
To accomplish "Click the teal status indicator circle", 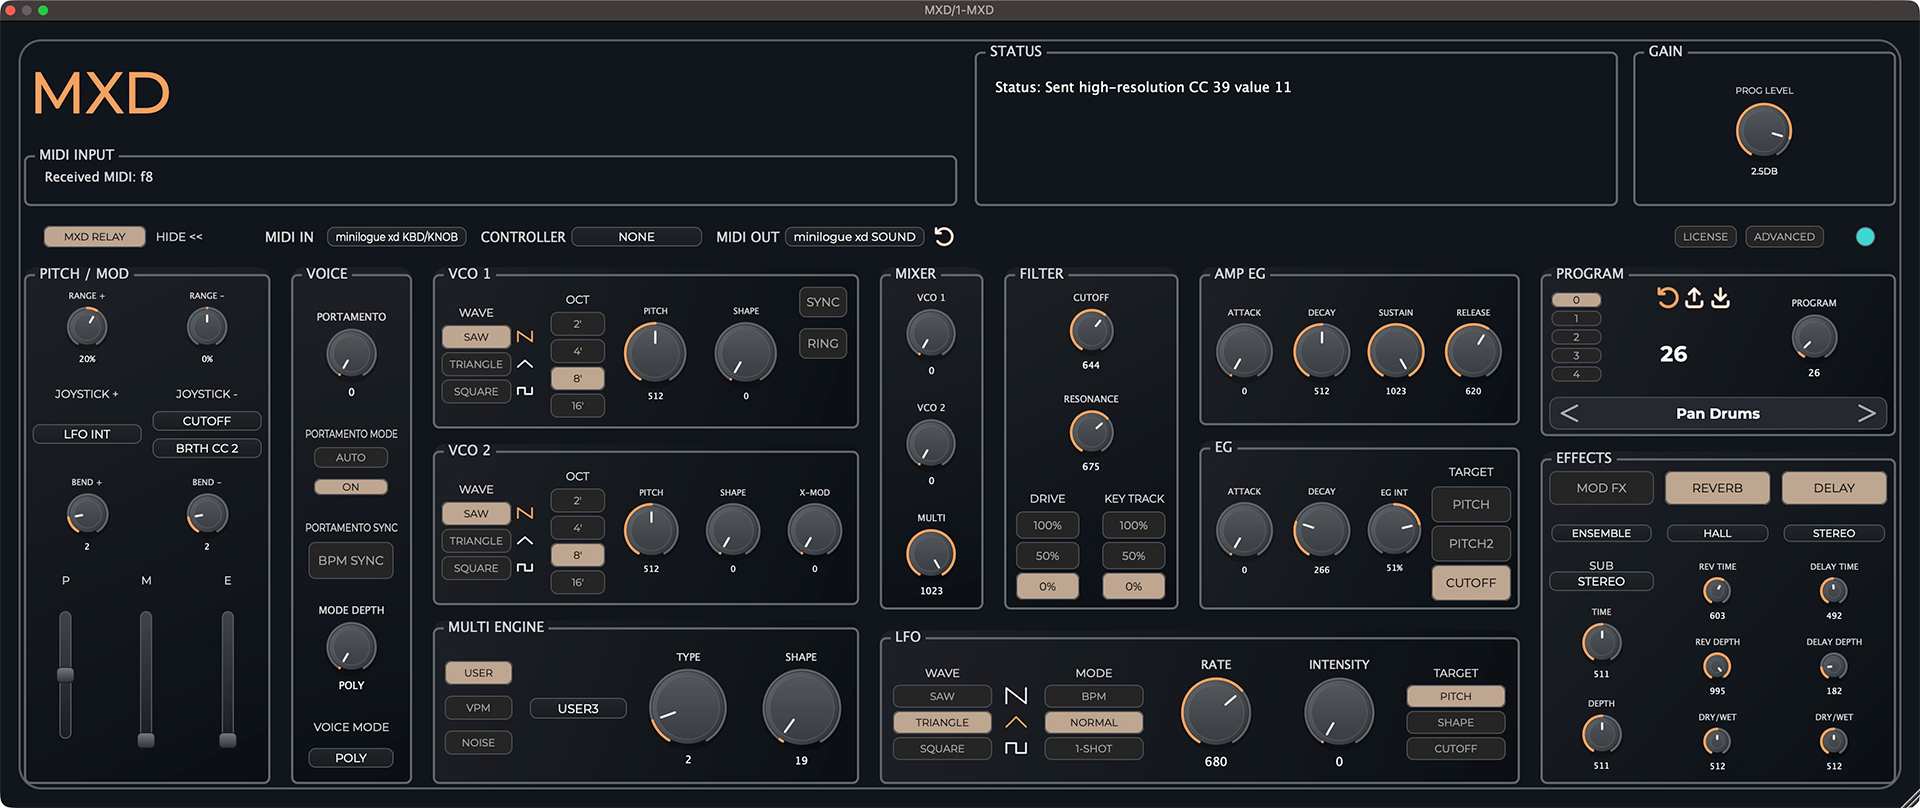I will (1865, 237).
